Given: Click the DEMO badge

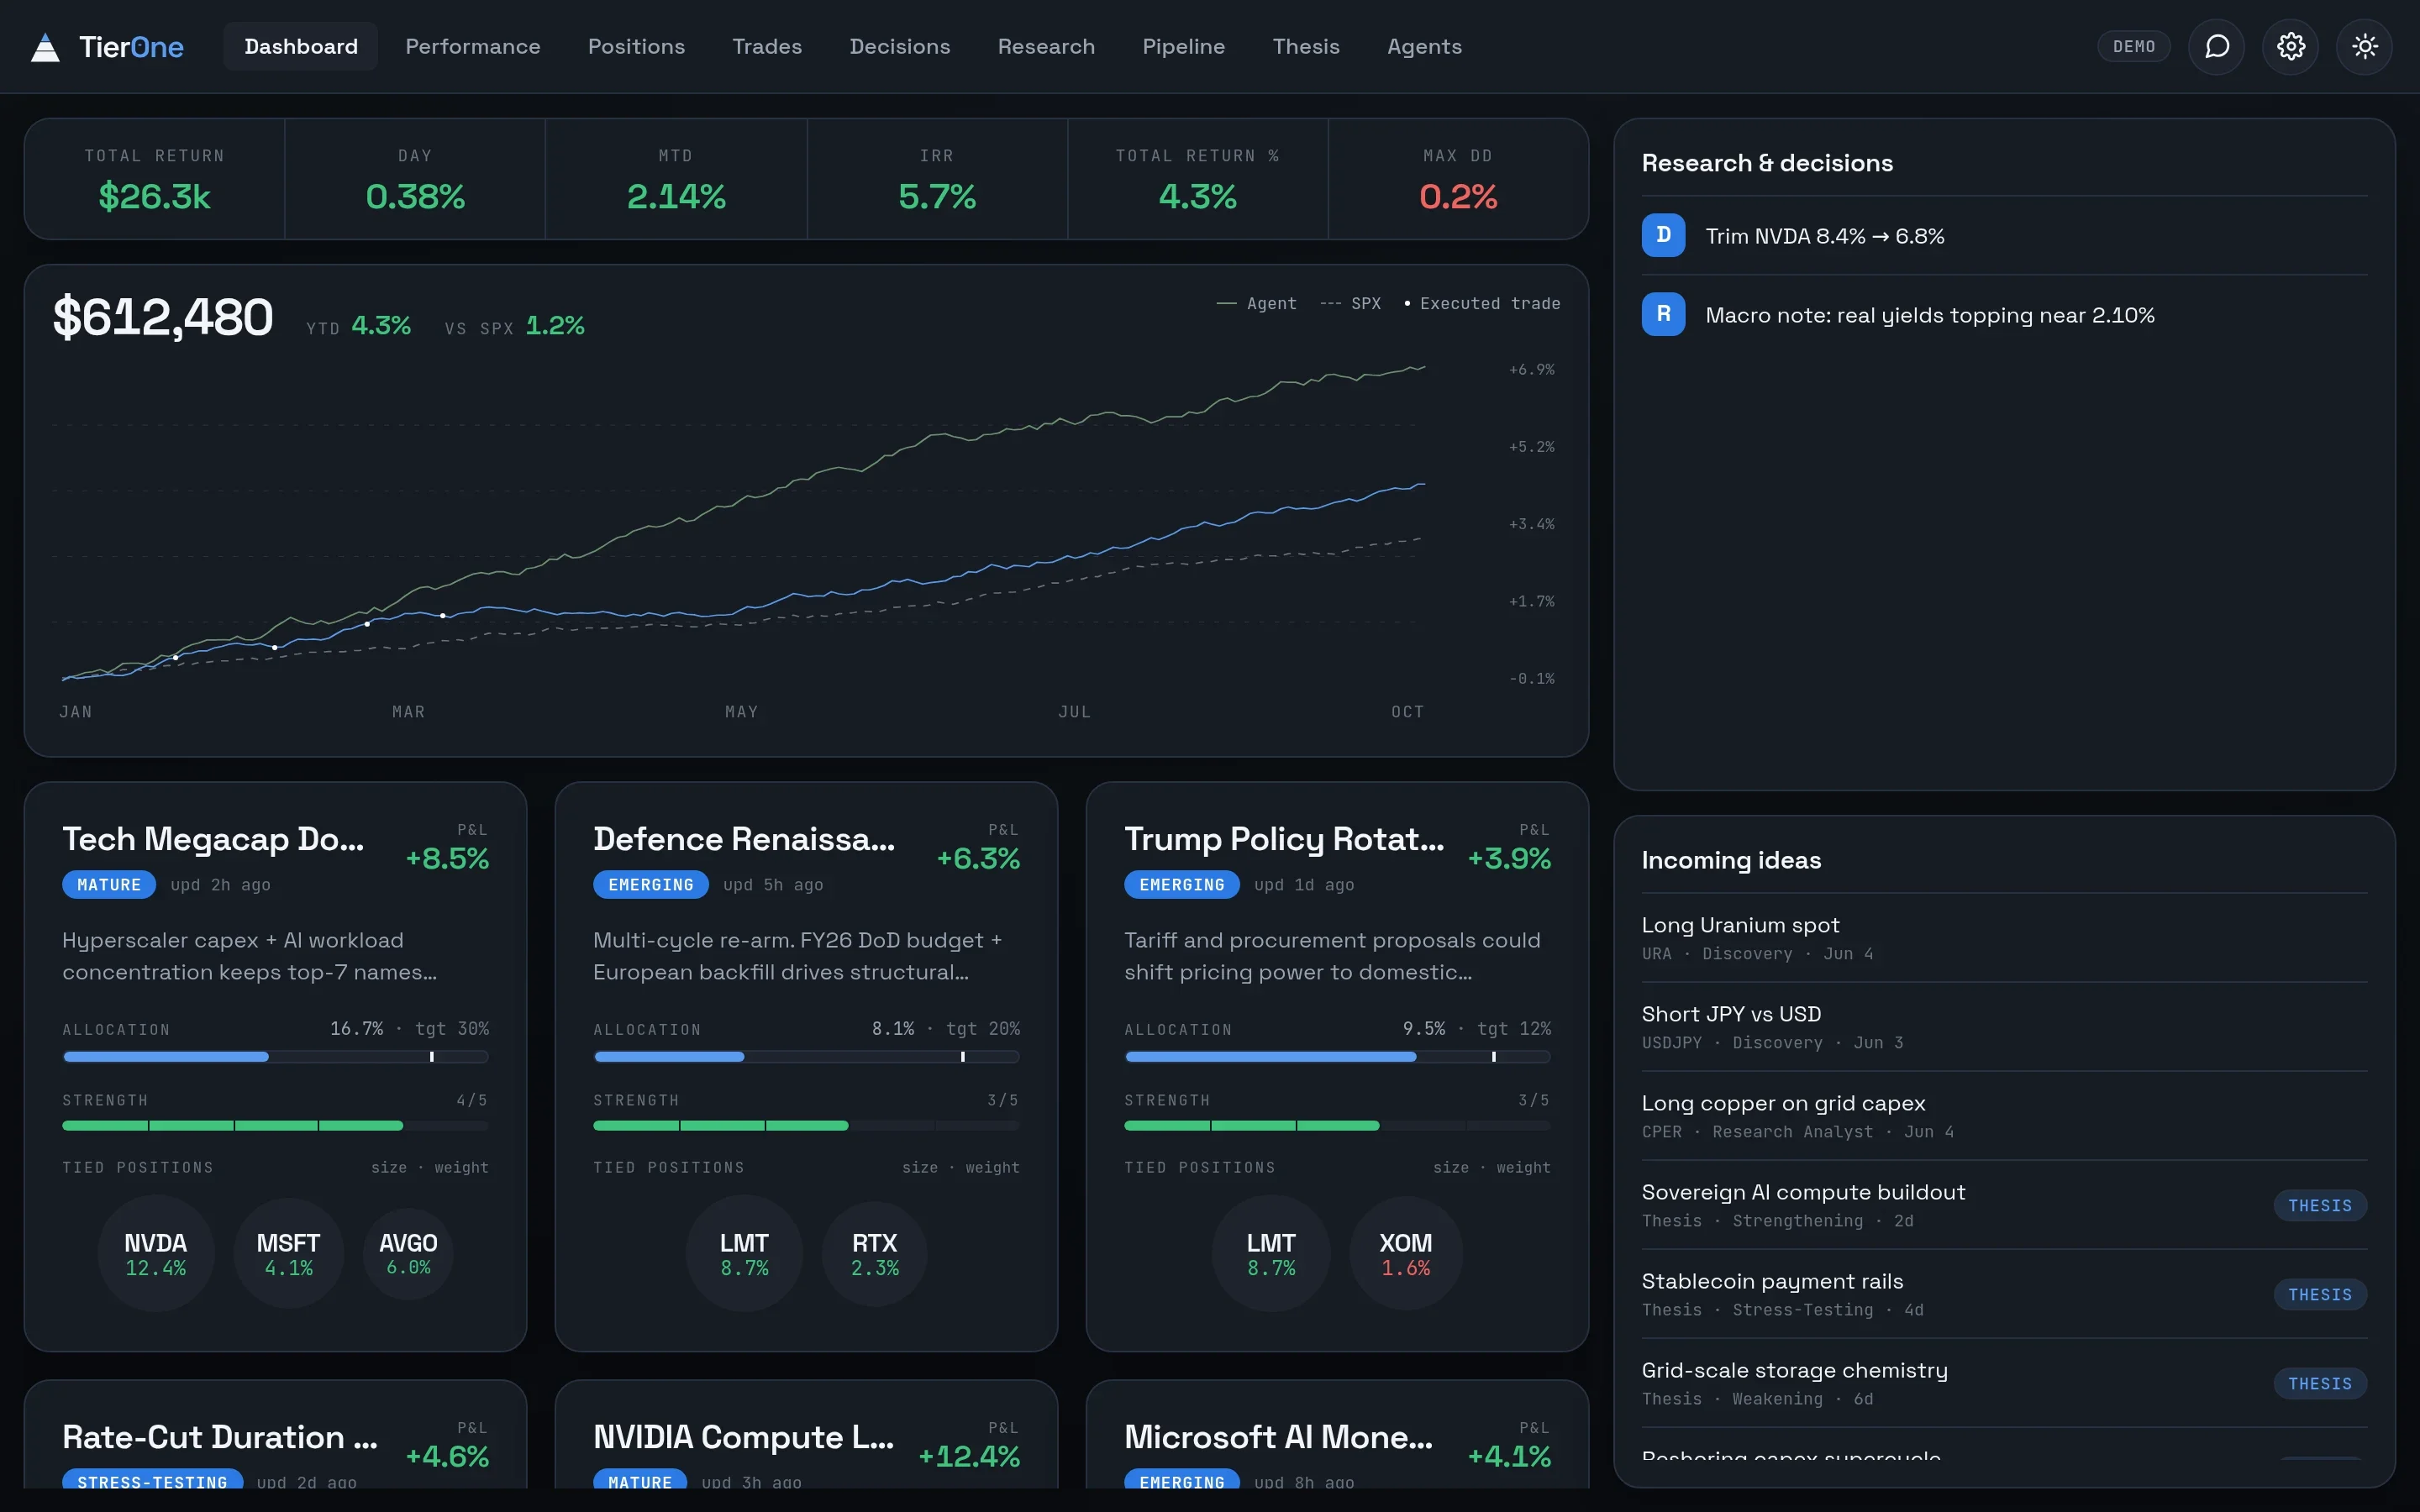Looking at the screenshot, I should (2133, 46).
